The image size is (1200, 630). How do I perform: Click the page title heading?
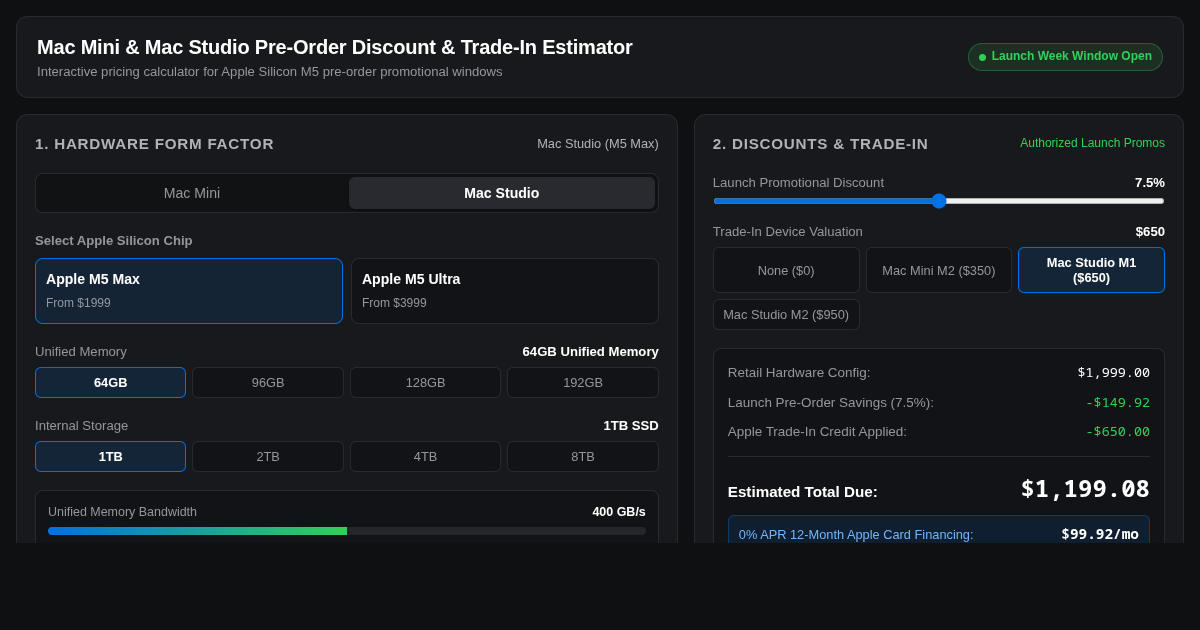point(335,47)
